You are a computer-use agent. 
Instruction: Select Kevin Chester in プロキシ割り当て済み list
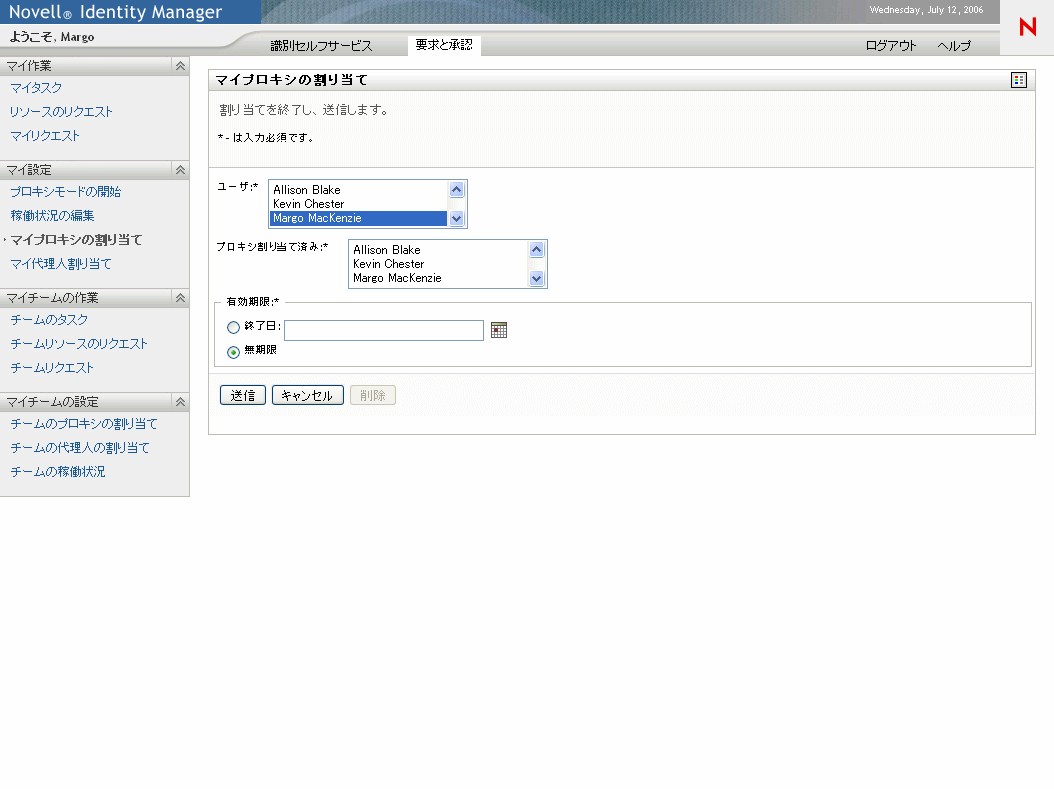(x=438, y=264)
